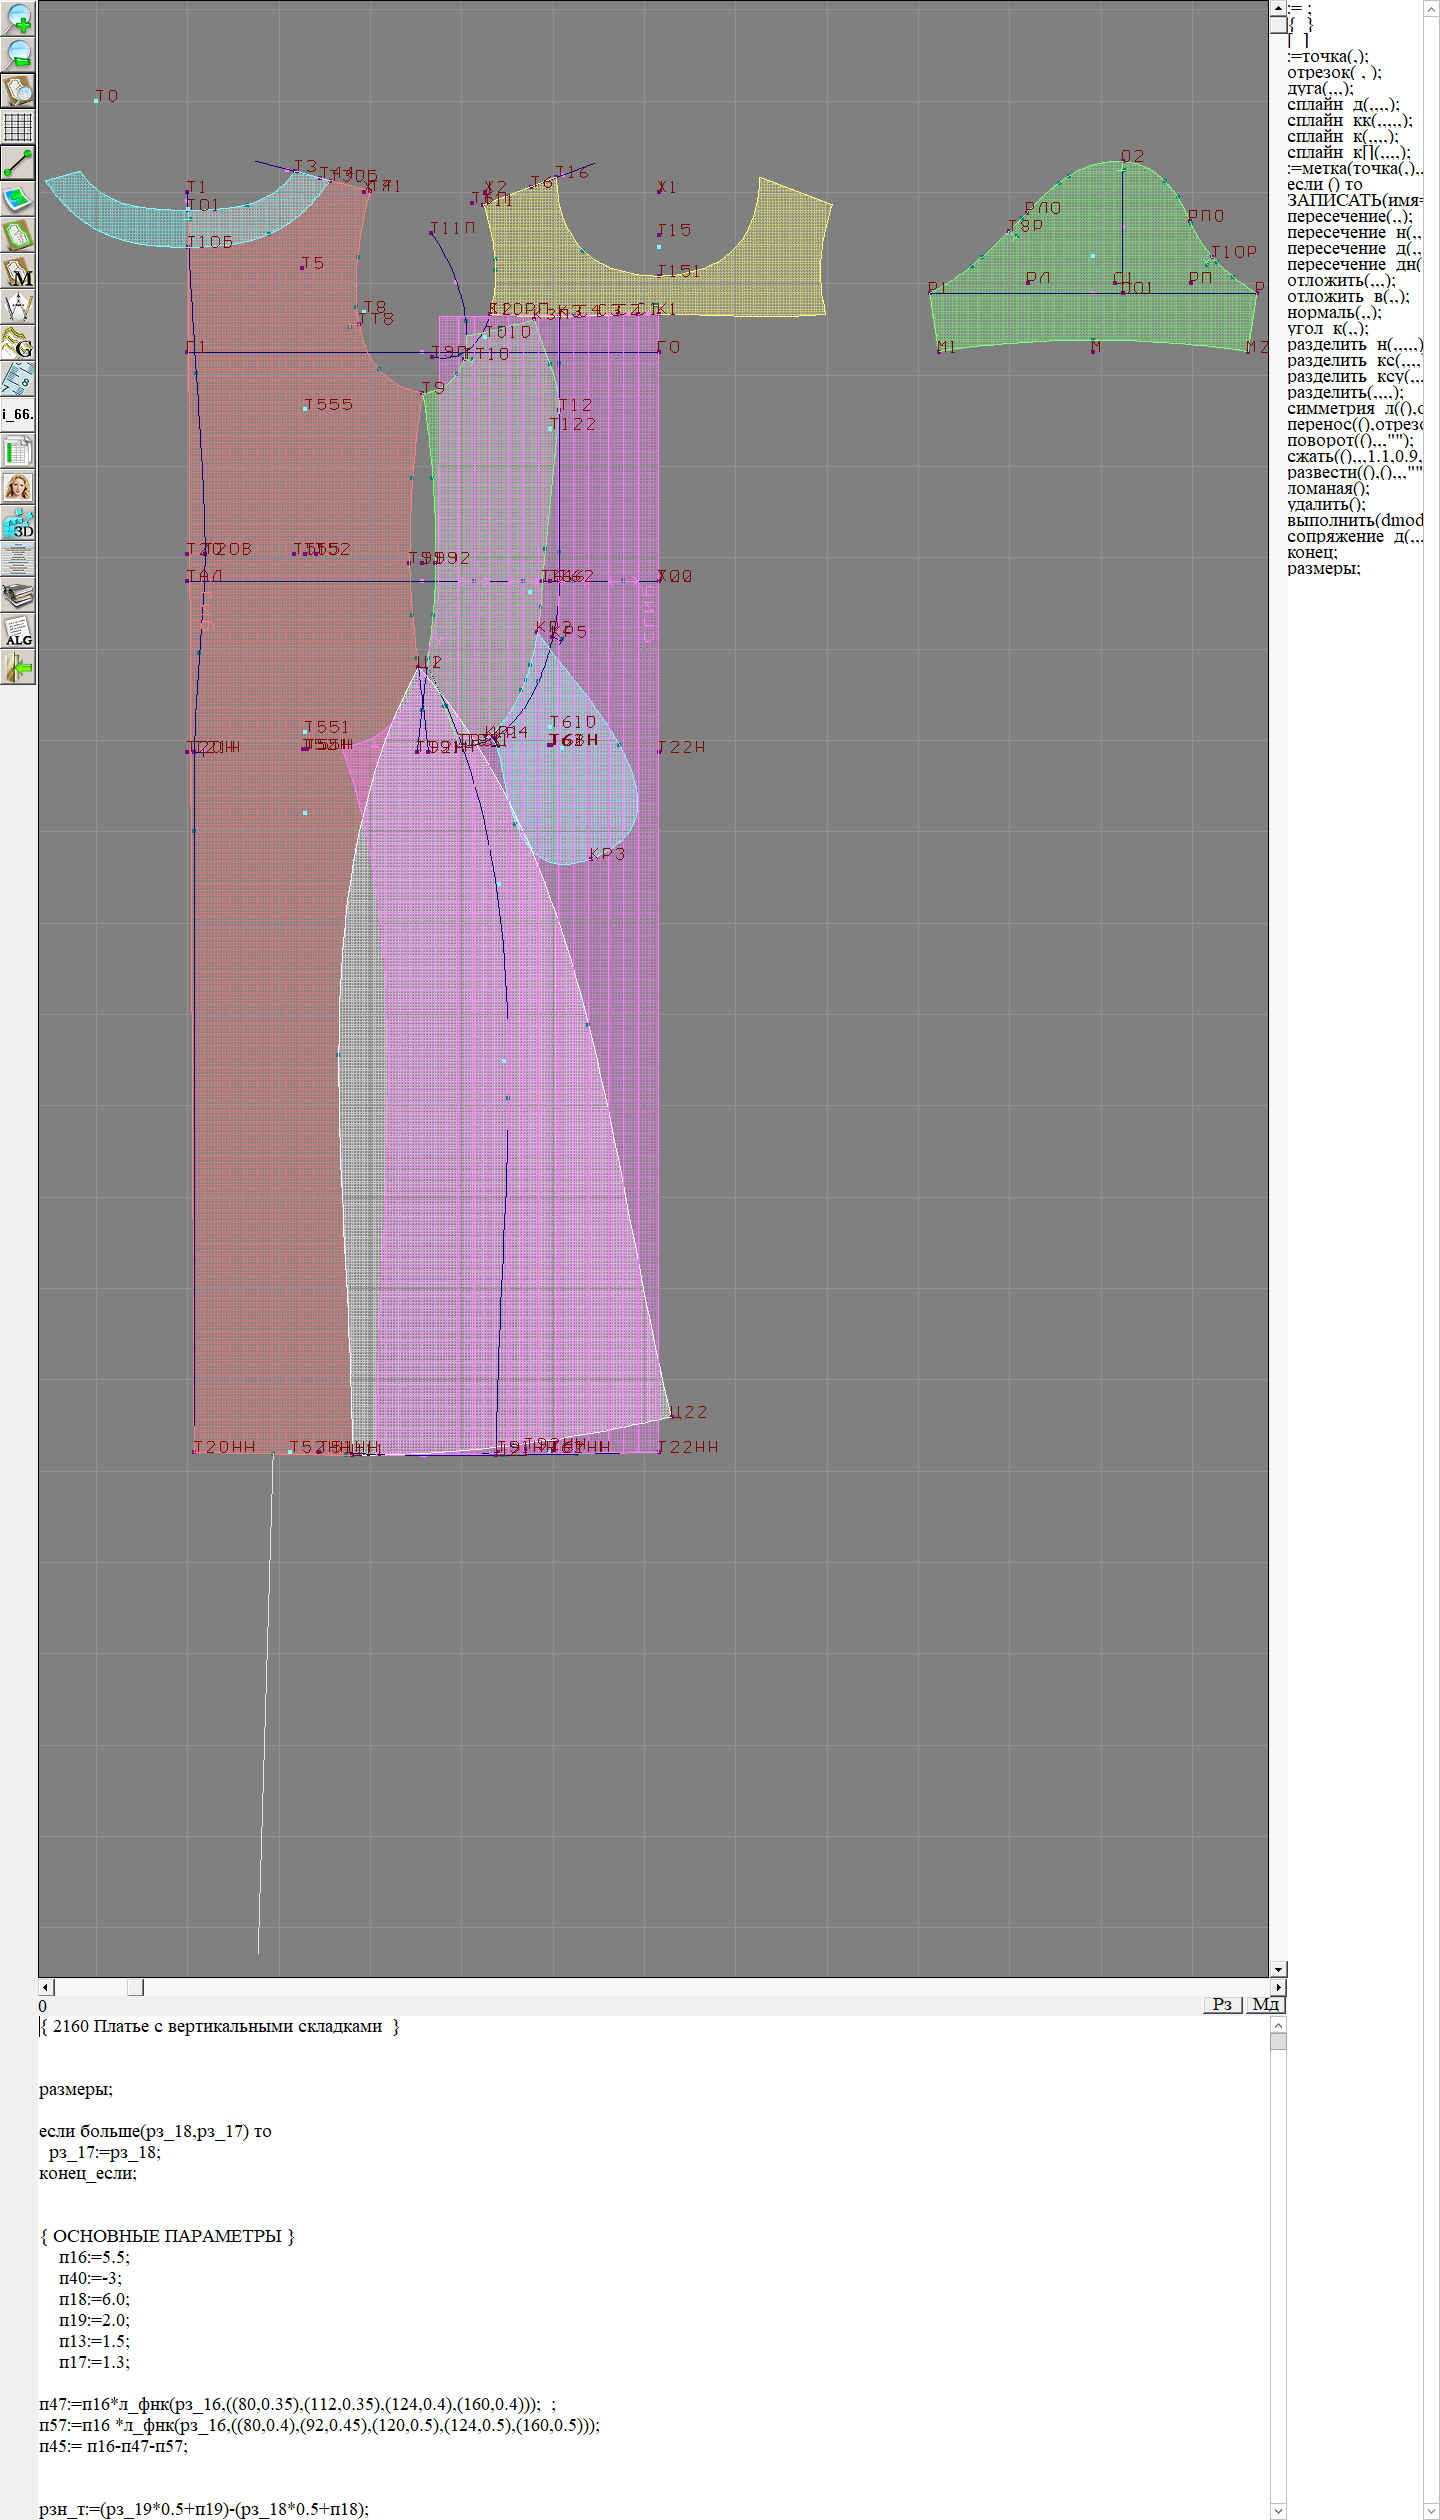Click the green spreadsheet table icon
This screenshot has height=2520, width=1440.
[18, 451]
